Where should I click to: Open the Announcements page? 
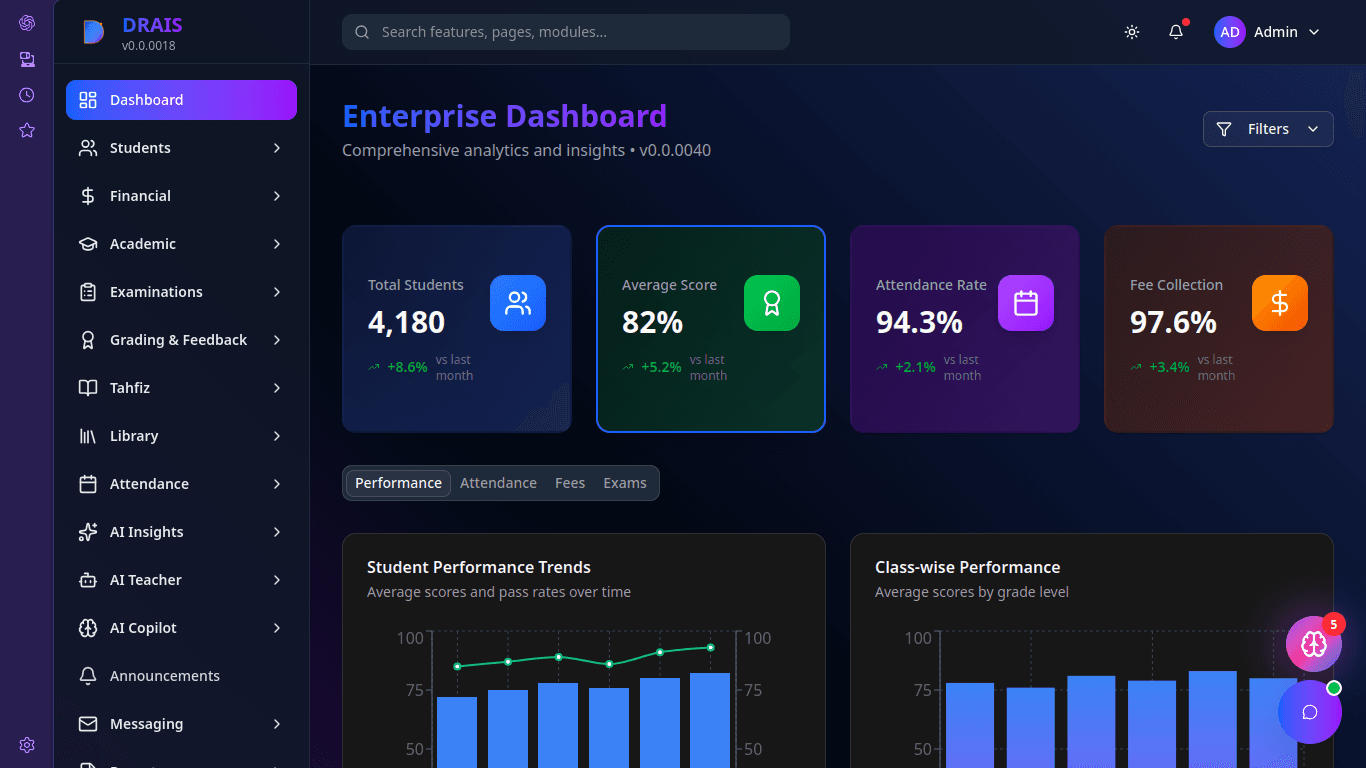point(165,675)
